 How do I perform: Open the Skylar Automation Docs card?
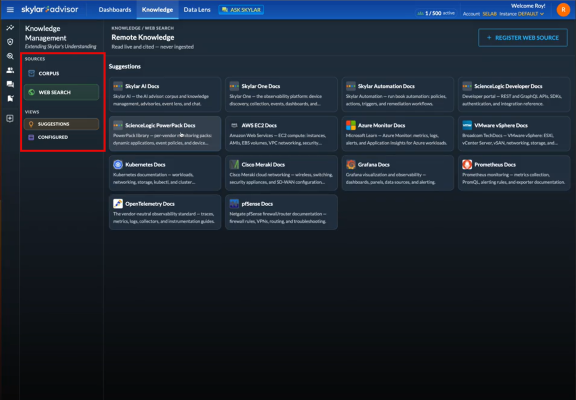[398, 94]
